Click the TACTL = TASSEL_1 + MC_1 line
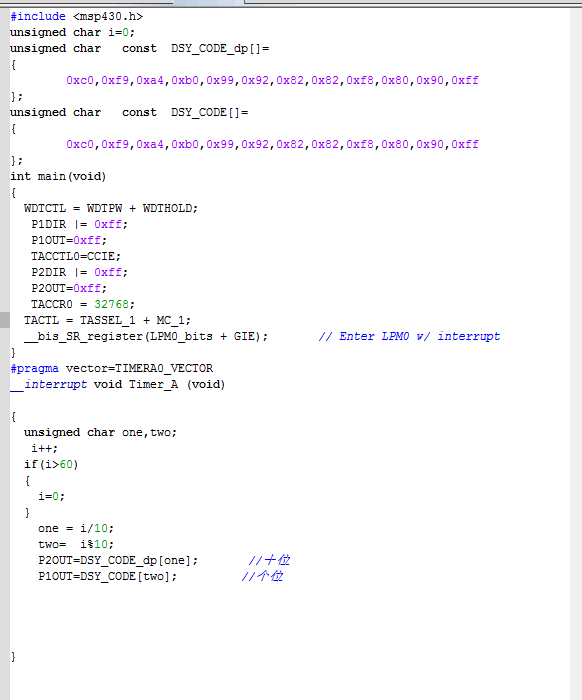The image size is (582, 700). [x=107, y=321]
